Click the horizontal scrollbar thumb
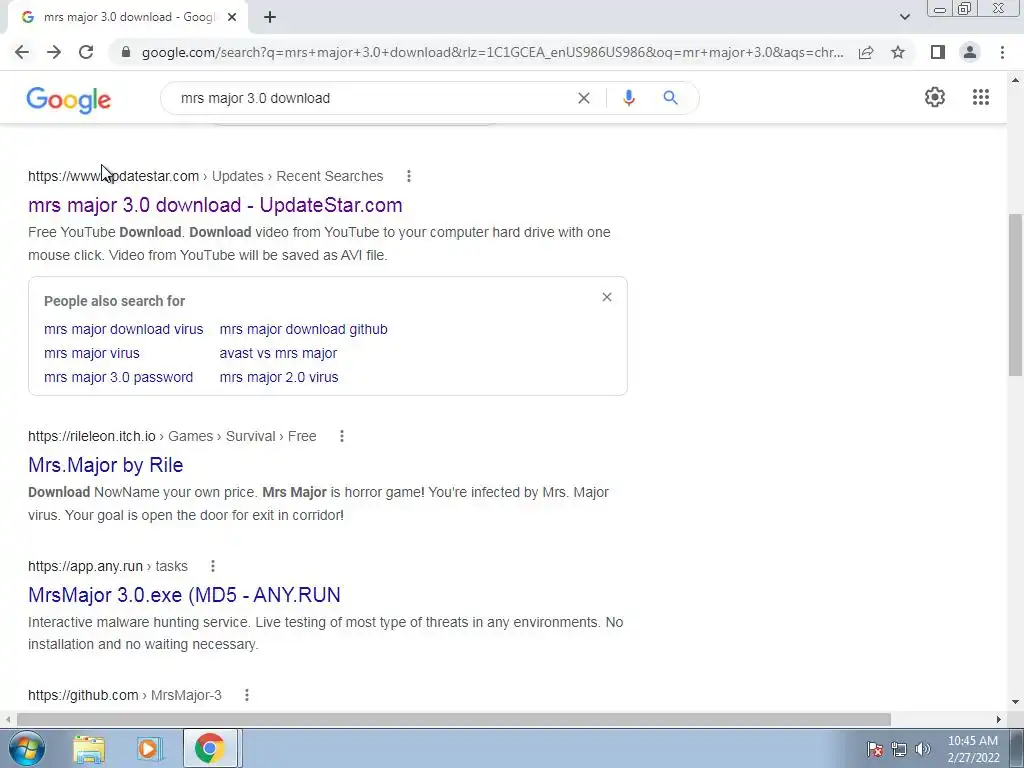The width and height of the screenshot is (1024, 768). [454, 719]
